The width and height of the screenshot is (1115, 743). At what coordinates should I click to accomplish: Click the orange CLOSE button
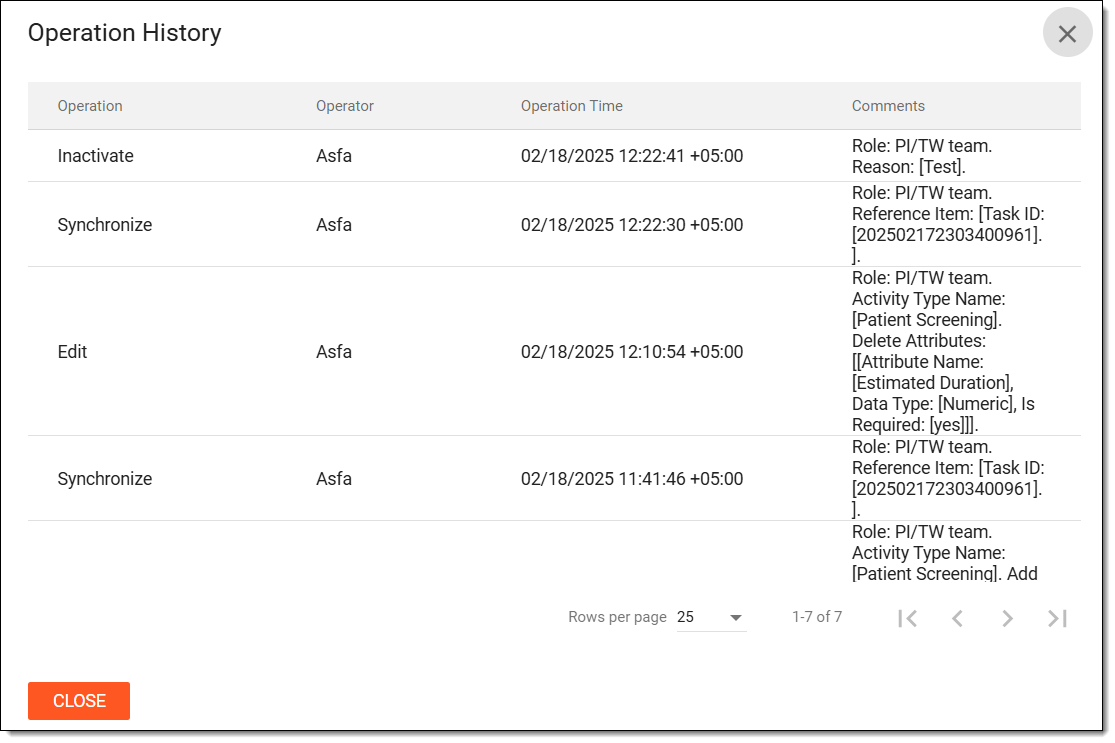(79, 700)
